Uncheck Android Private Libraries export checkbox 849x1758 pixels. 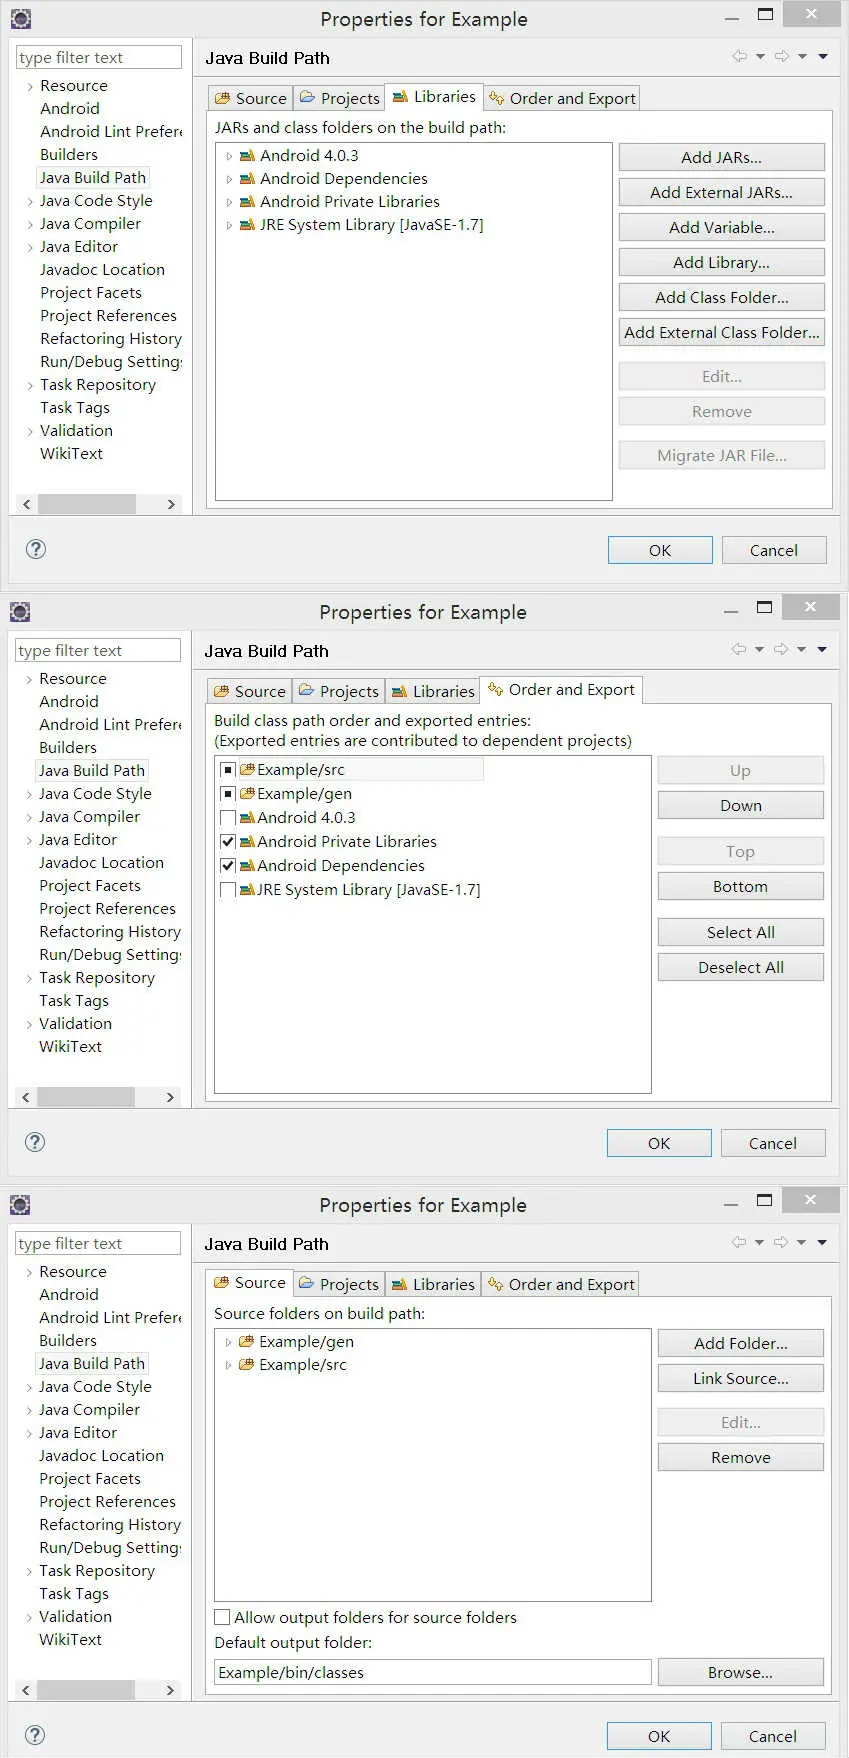click(x=228, y=842)
